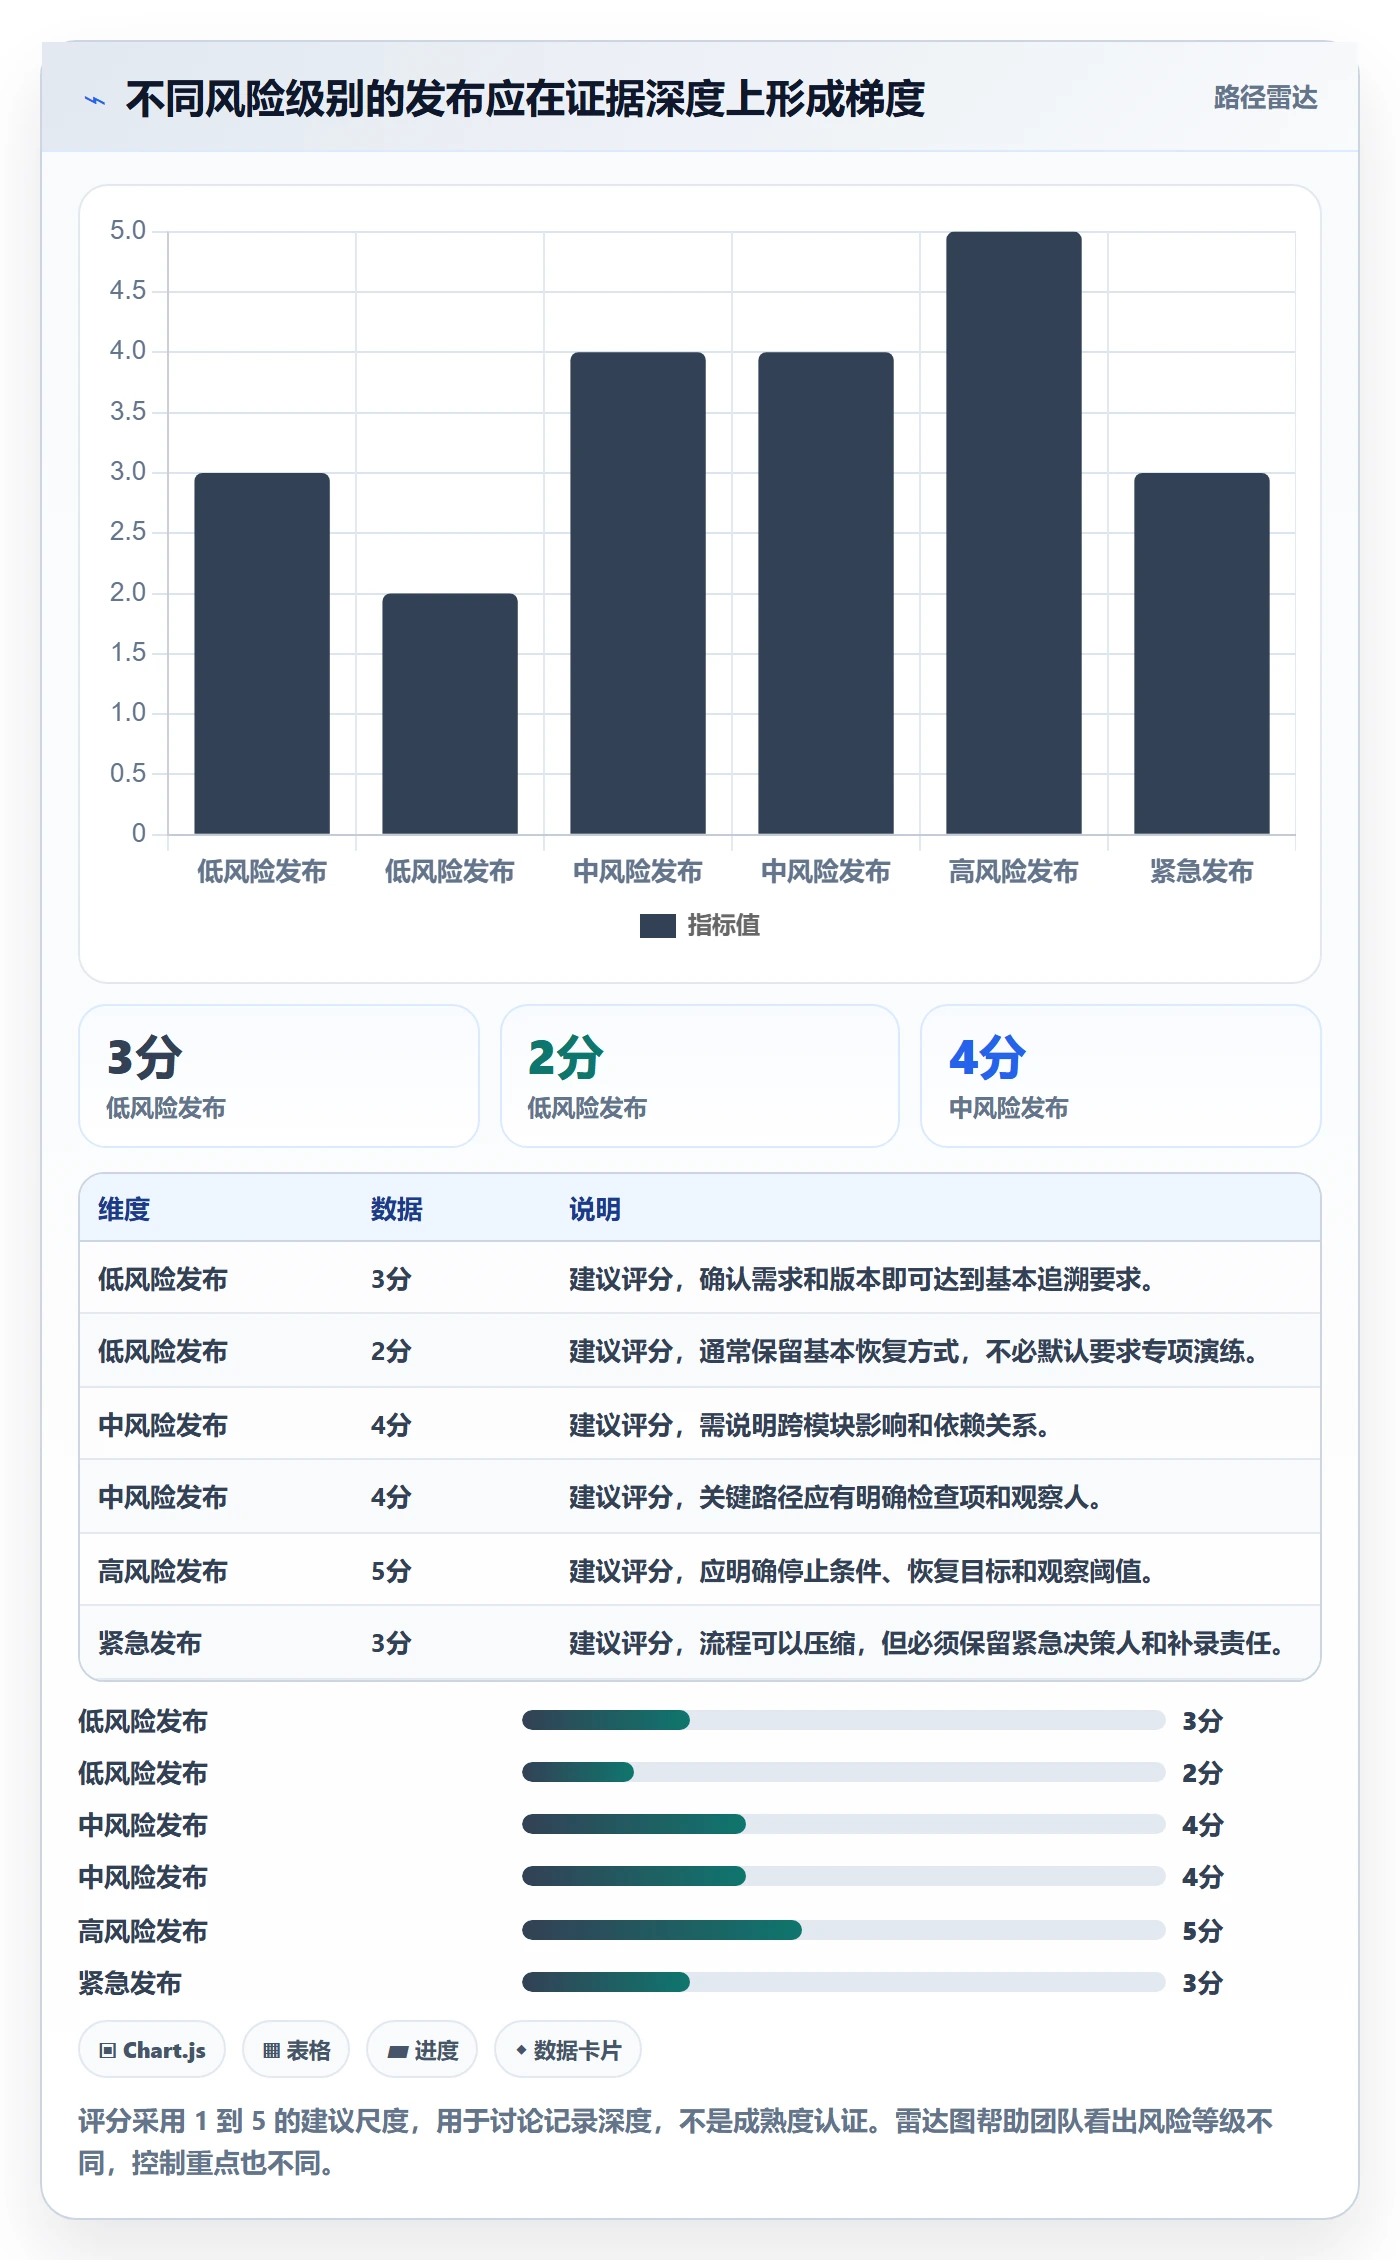Select the row about 紧急决策人和补录责任

[x=700, y=1643]
